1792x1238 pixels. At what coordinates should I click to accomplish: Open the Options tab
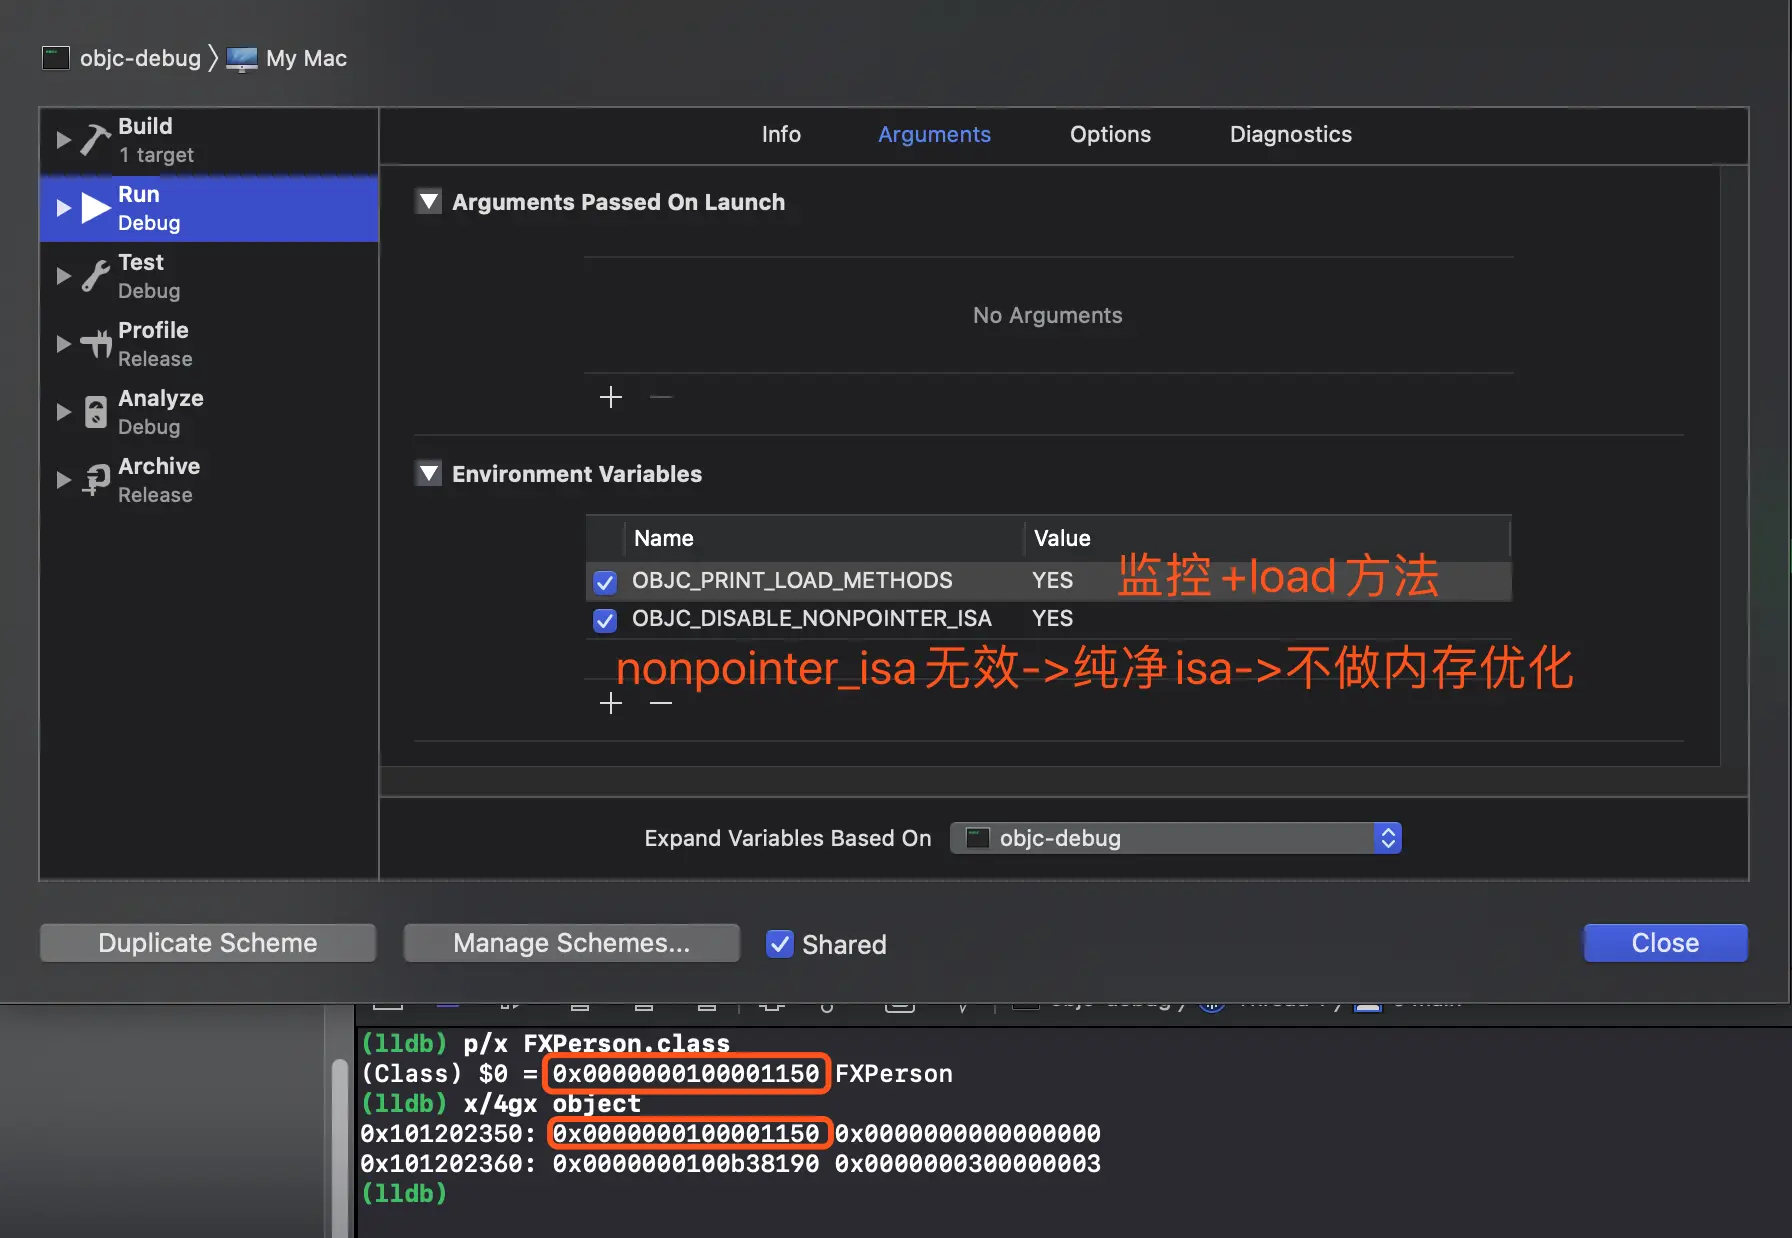(x=1110, y=134)
